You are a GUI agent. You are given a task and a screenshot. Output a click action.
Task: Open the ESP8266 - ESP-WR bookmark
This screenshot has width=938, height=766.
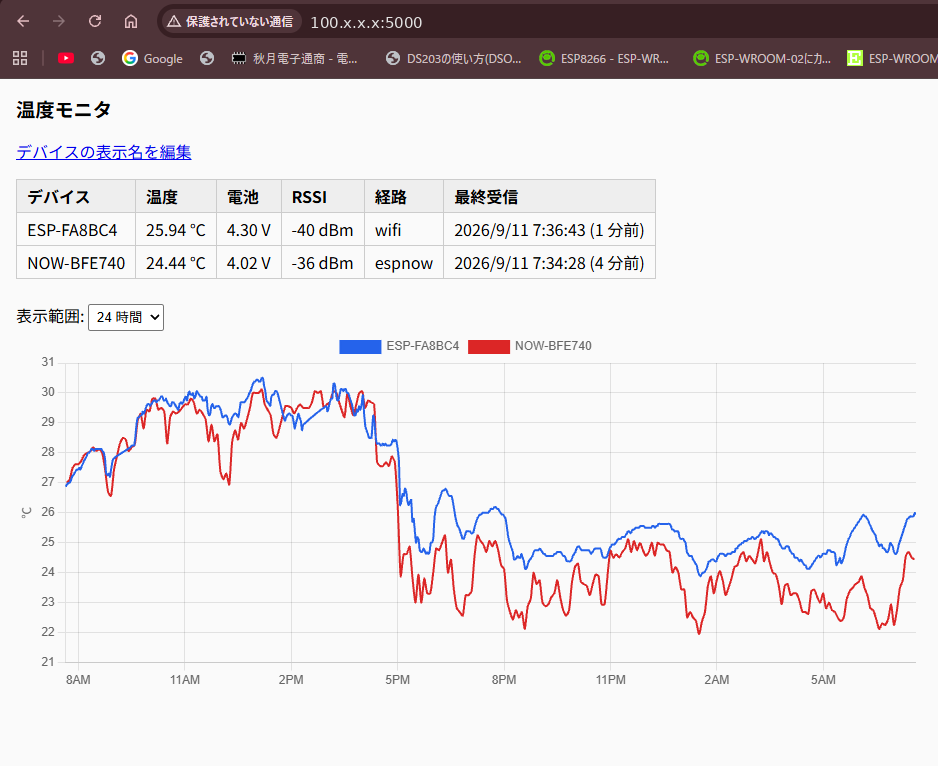(604, 58)
